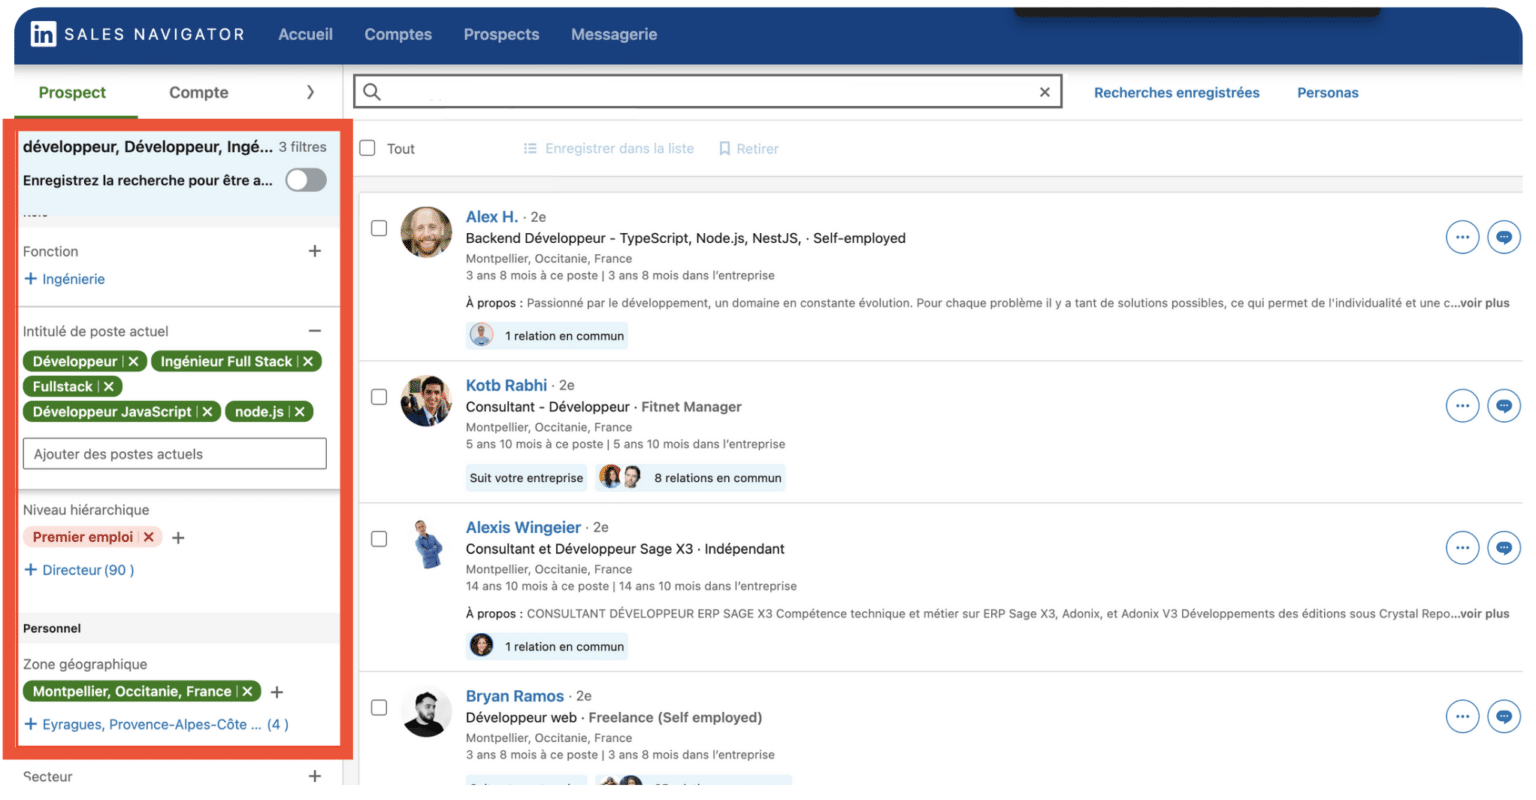Click the bookmark Retirer icon
The width and height of the screenshot is (1536, 800).
725,148
